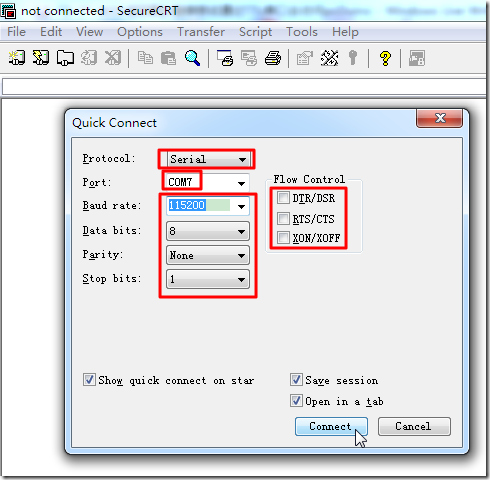Click the Connect toolbar icon
Viewport: 490px width, 480px height.
click(x=17, y=58)
